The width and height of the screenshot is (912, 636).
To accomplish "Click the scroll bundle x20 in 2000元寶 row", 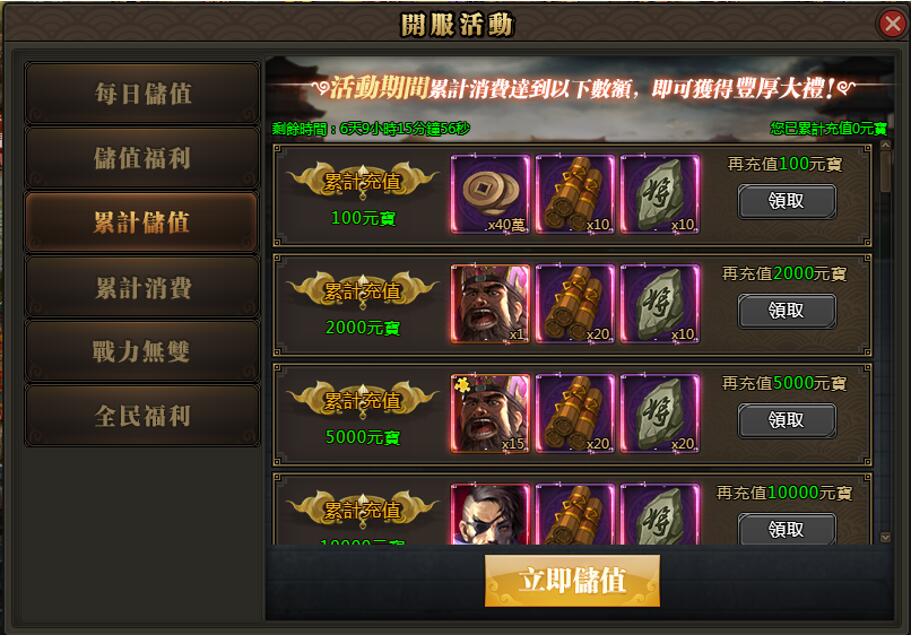I will click(575, 304).
